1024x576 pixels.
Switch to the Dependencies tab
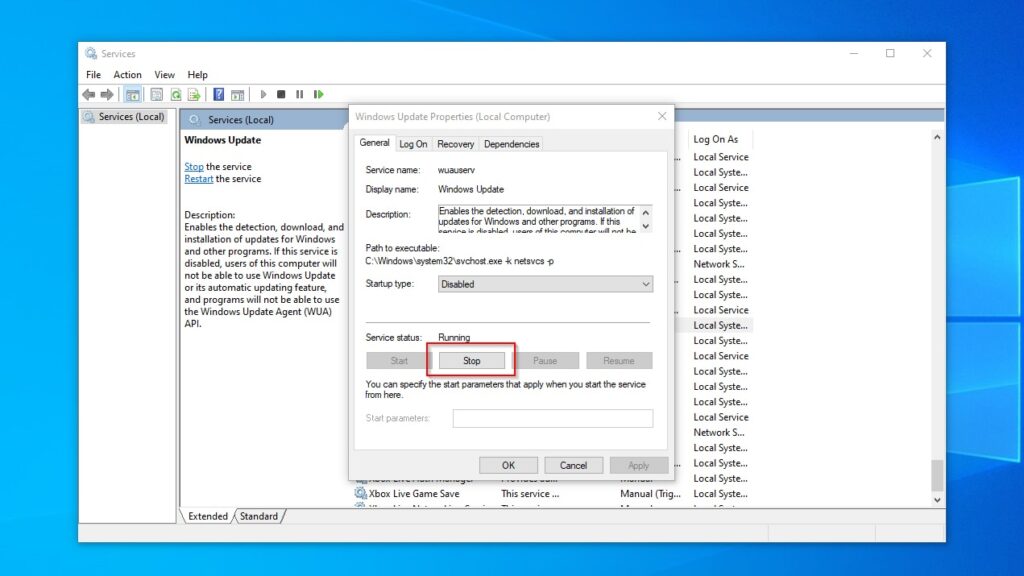[x=511, y=143]
